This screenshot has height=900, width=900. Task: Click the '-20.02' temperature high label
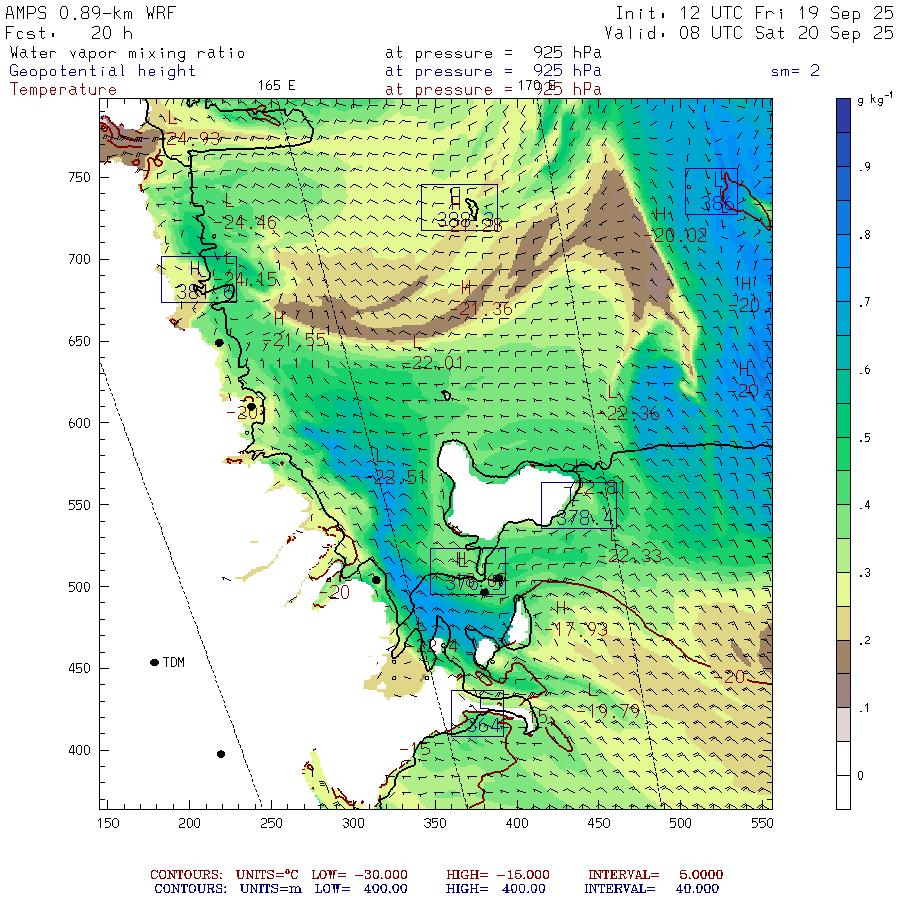[x=675, y=235]
